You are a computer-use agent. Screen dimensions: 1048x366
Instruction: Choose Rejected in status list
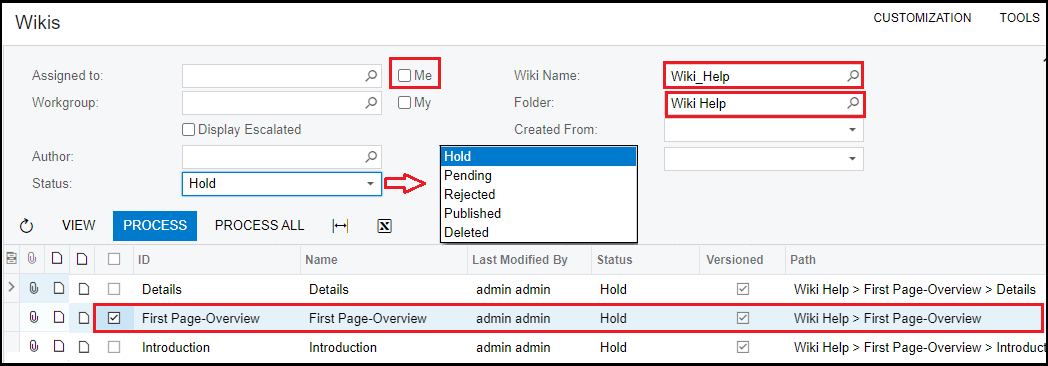click(539, 194)
